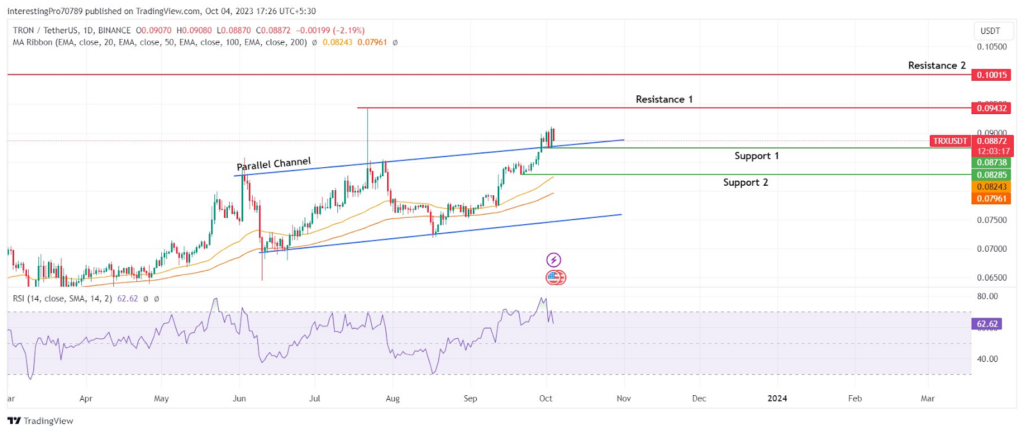Click the −0.00199 (−2.19%) change value
Image resolution: width=1024 pixels, height=433 pixels.
point(328,30)
